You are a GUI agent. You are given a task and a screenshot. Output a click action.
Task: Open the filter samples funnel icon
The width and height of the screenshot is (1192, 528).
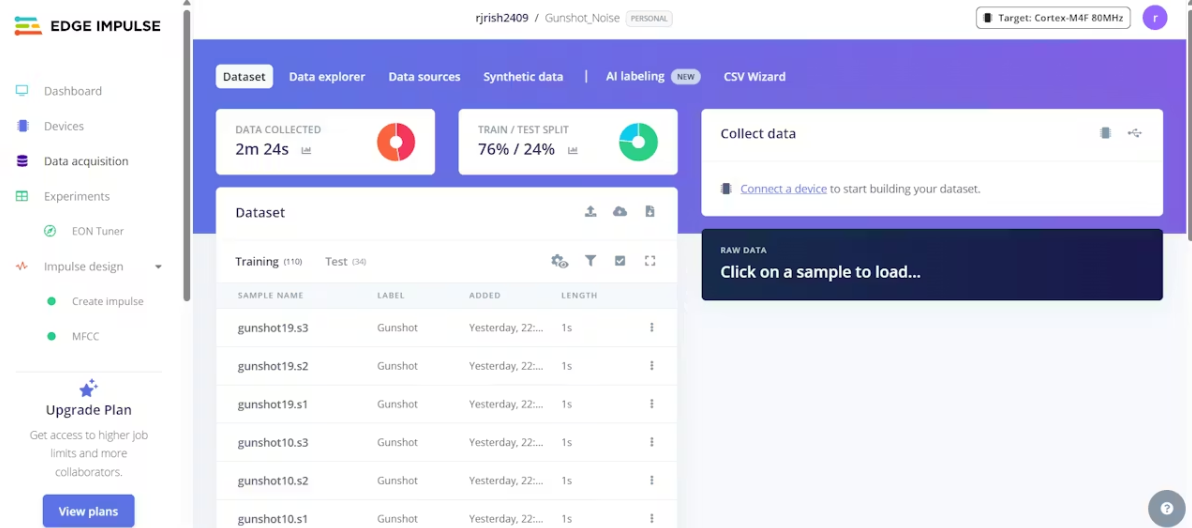click(x=591, y=261)
